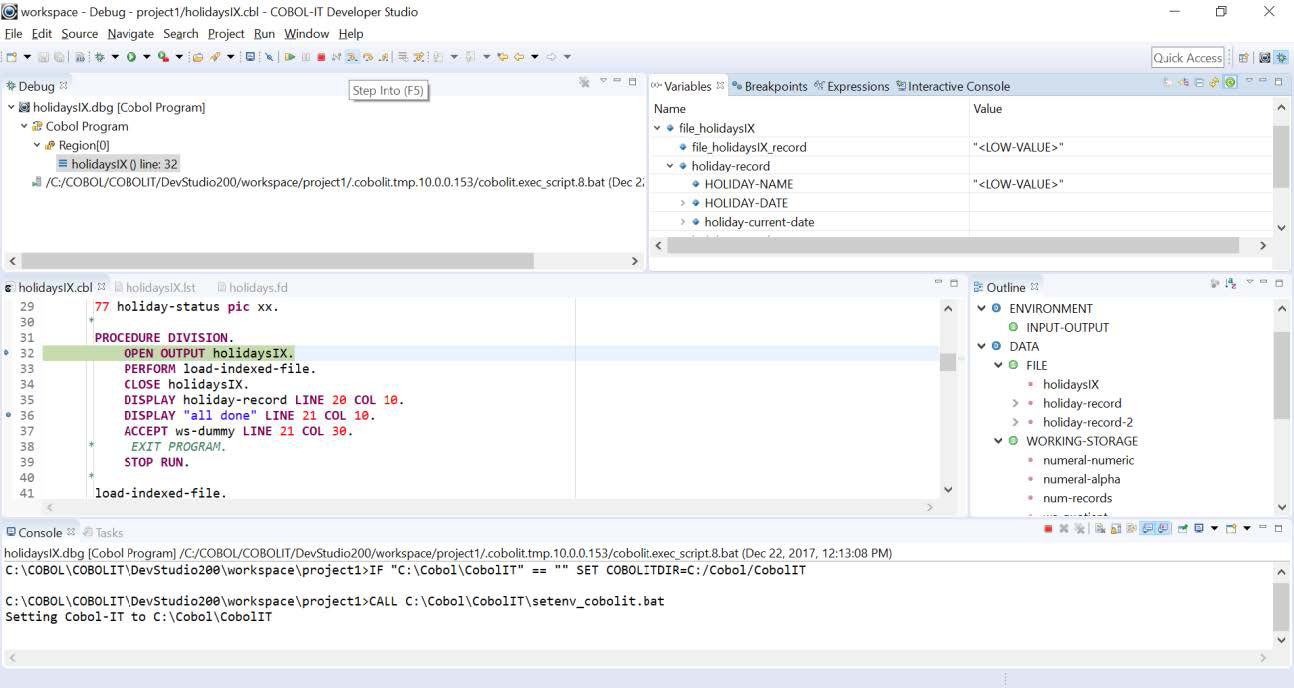Expand the HOLIDAY-DATE variable node

683,203
